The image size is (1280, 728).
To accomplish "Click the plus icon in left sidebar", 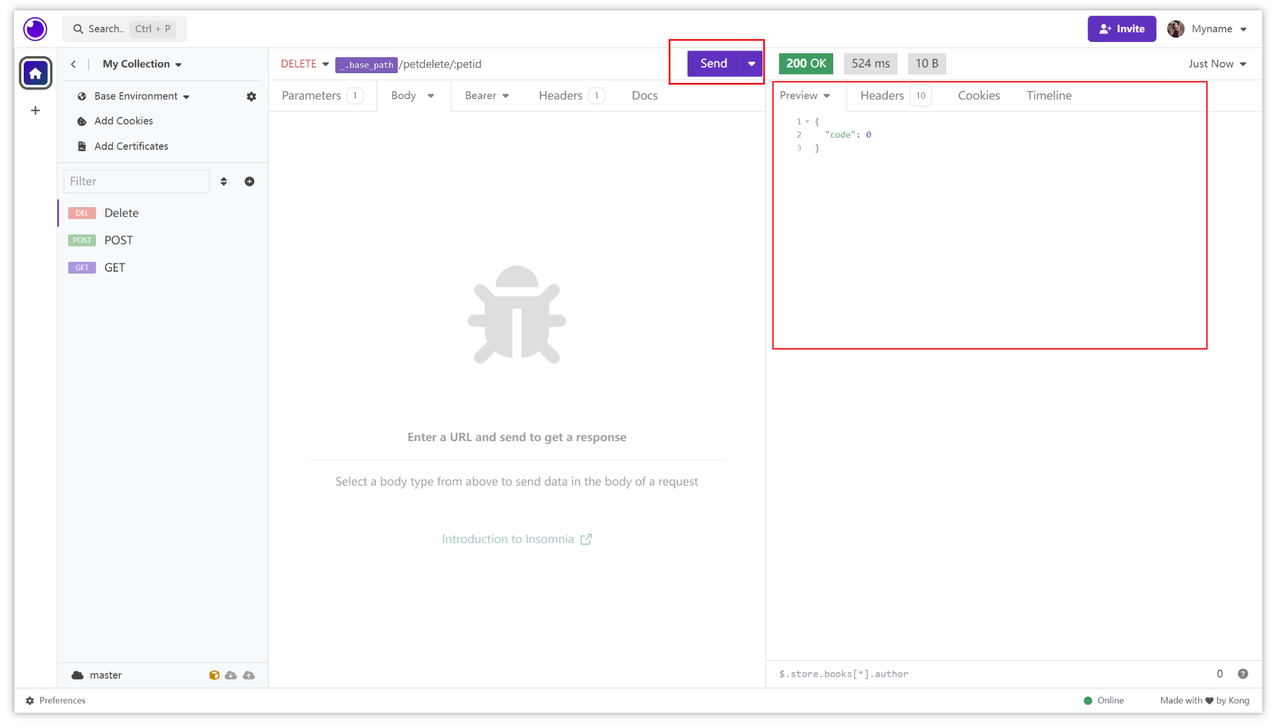I will tap(35, 111).
